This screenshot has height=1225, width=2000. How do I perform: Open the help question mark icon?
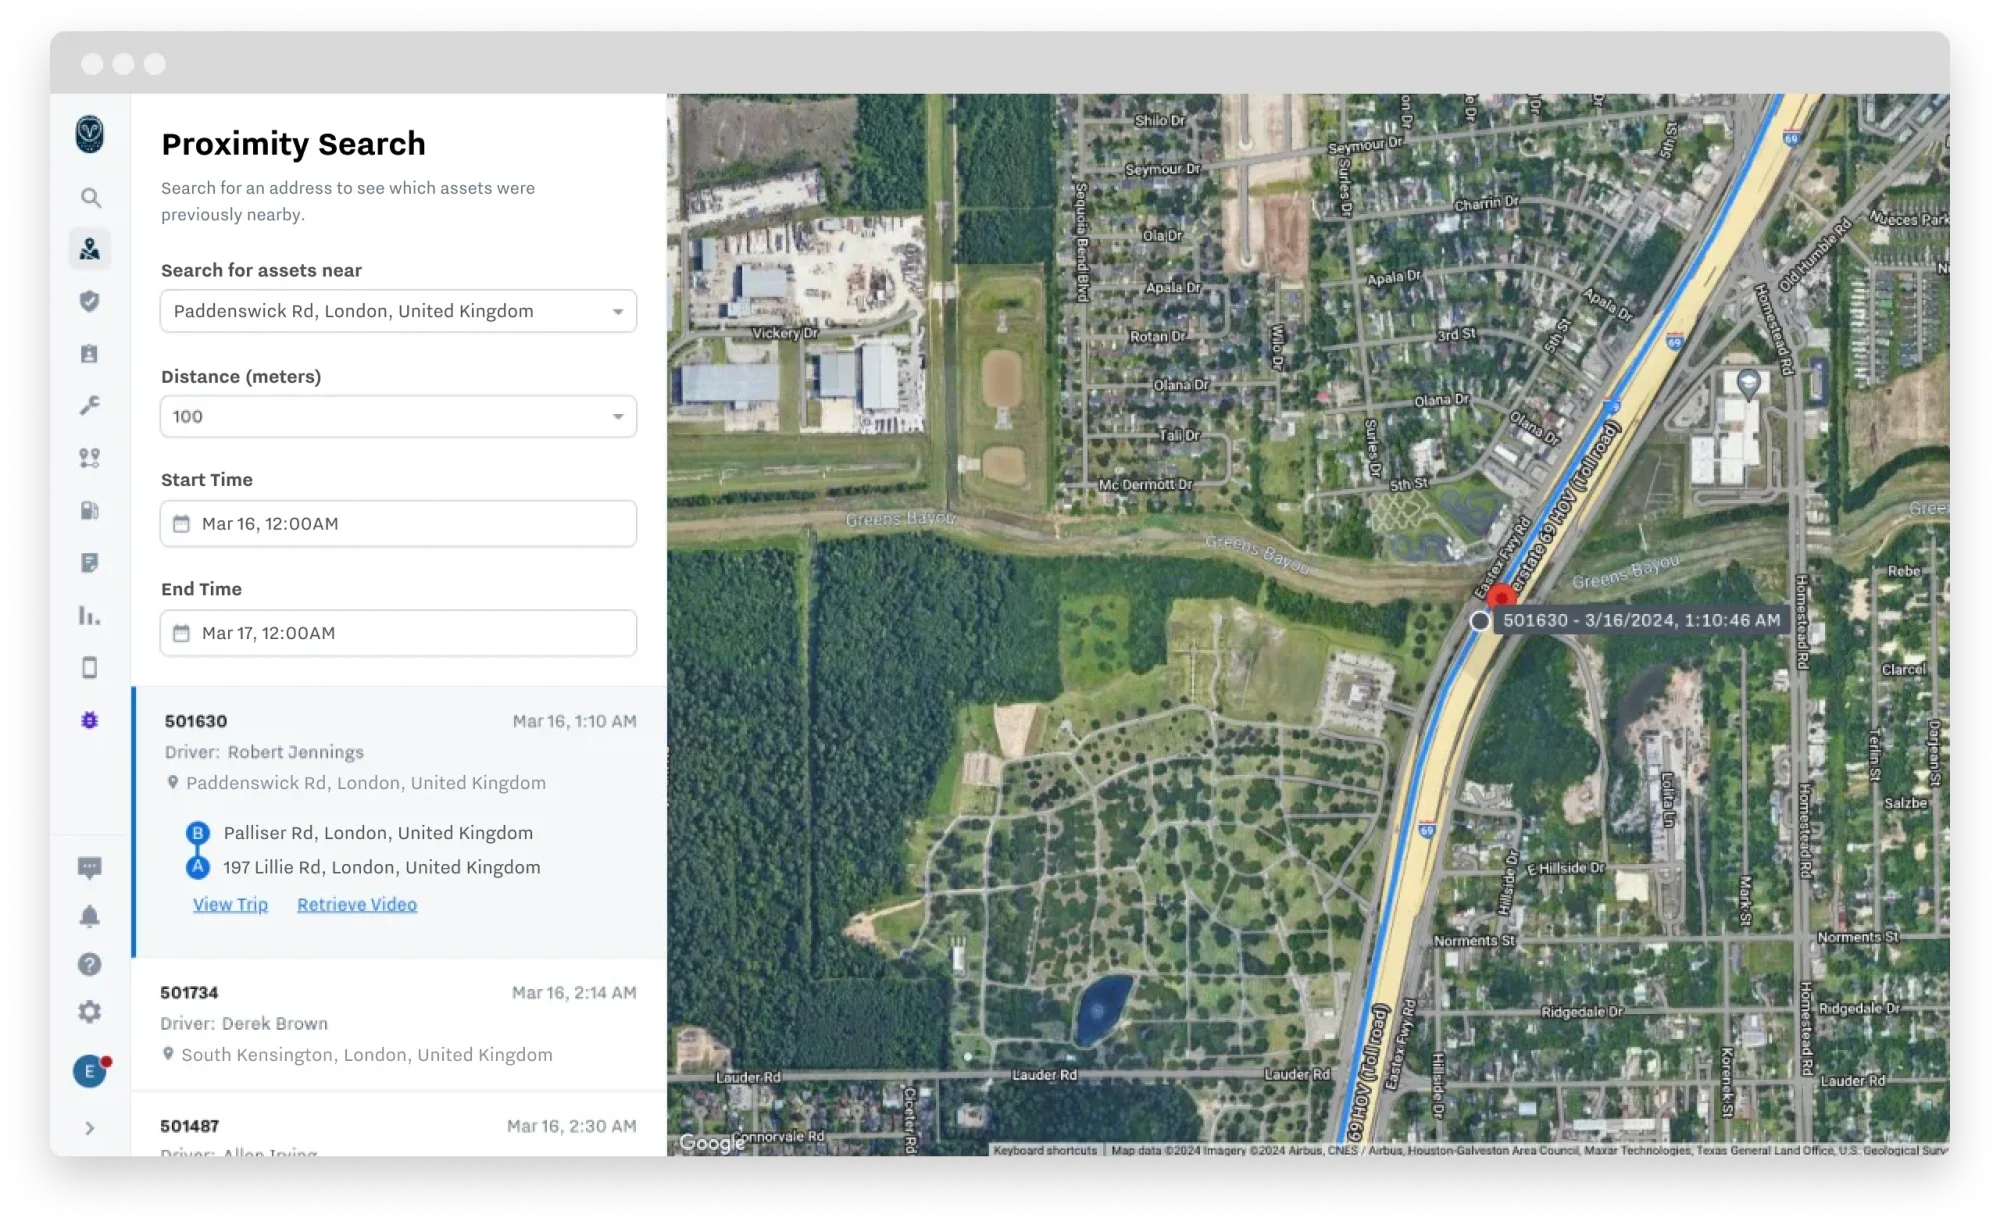[x=90, y=964]
